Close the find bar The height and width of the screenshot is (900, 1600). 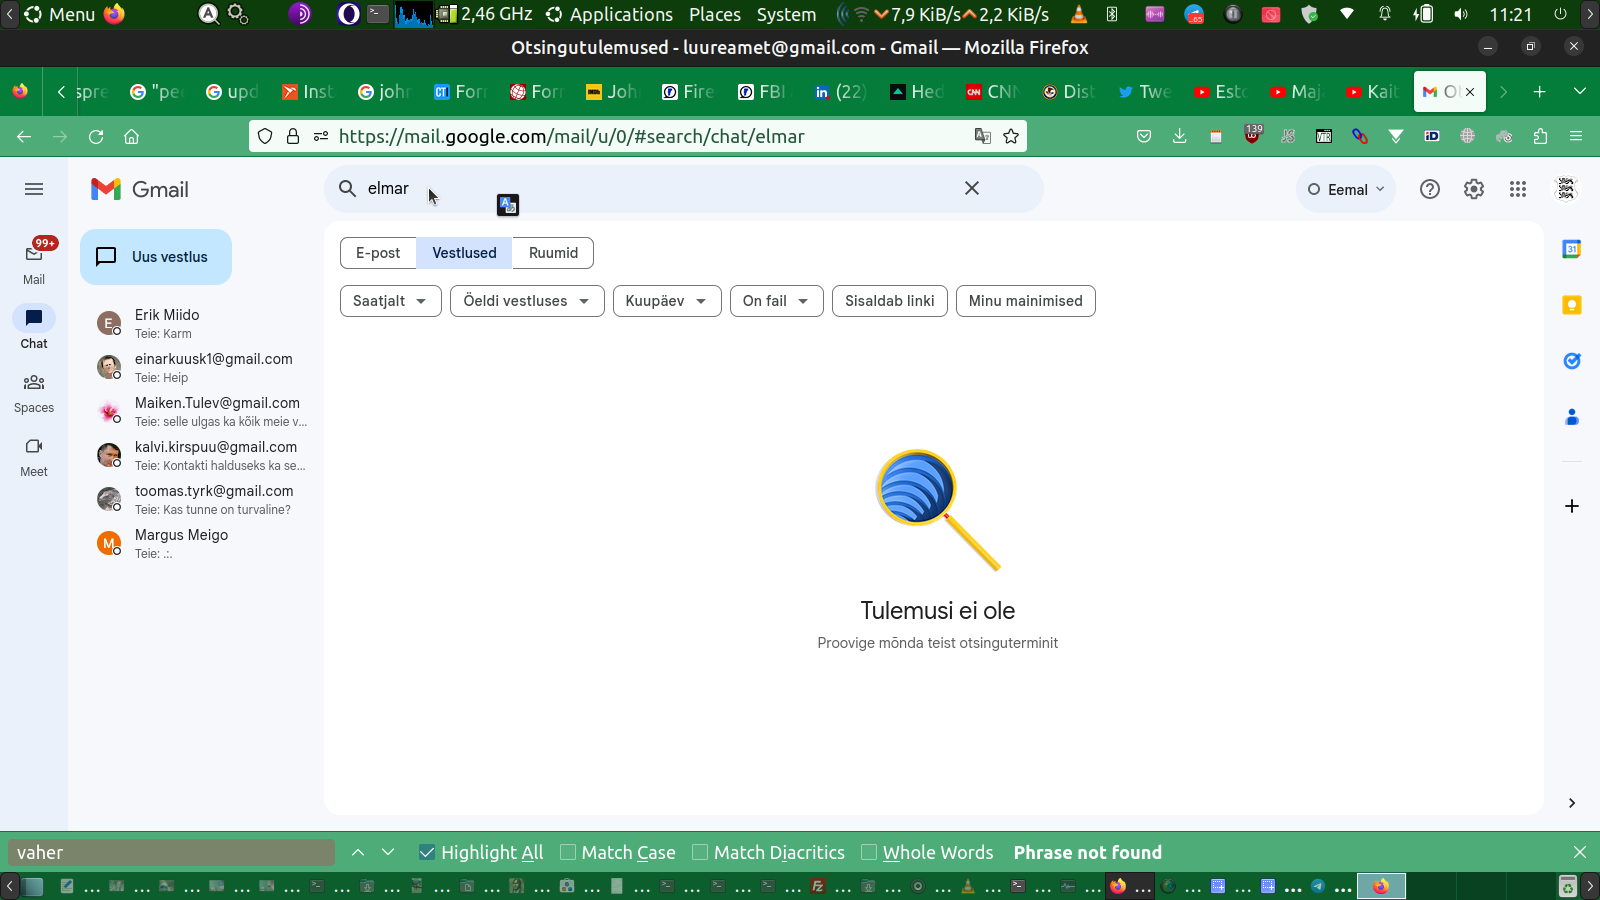point(1580,852)
